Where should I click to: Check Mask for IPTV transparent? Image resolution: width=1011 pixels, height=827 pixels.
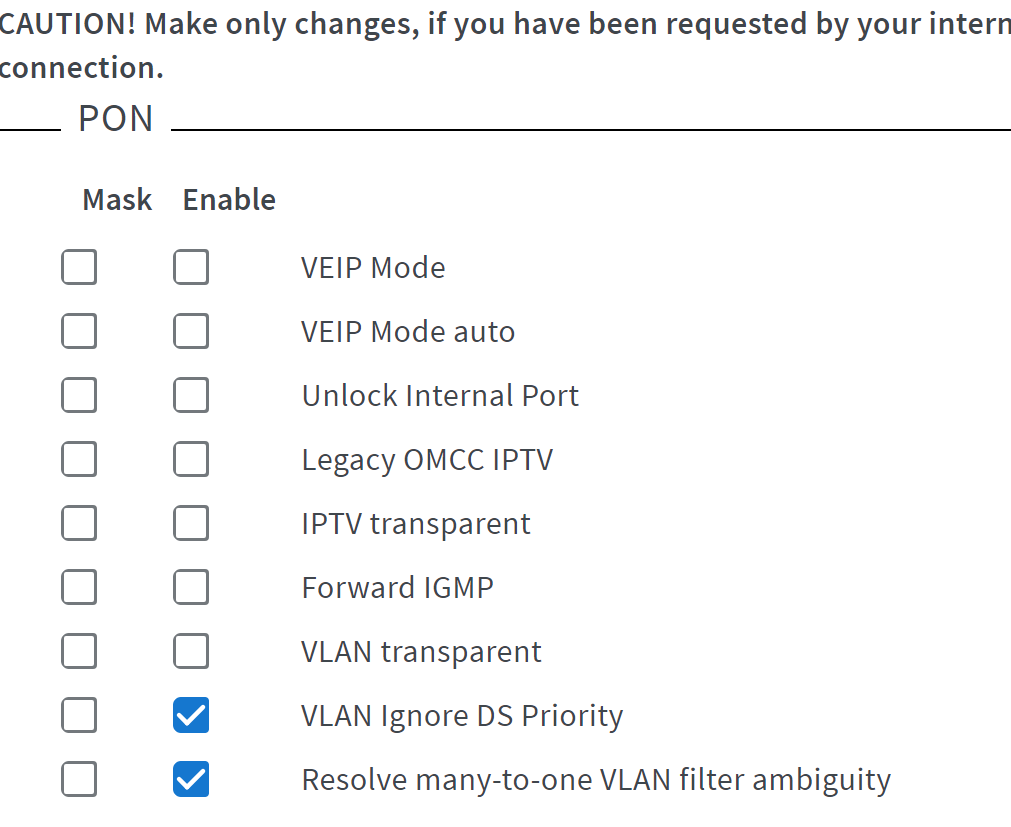[79, 523]
